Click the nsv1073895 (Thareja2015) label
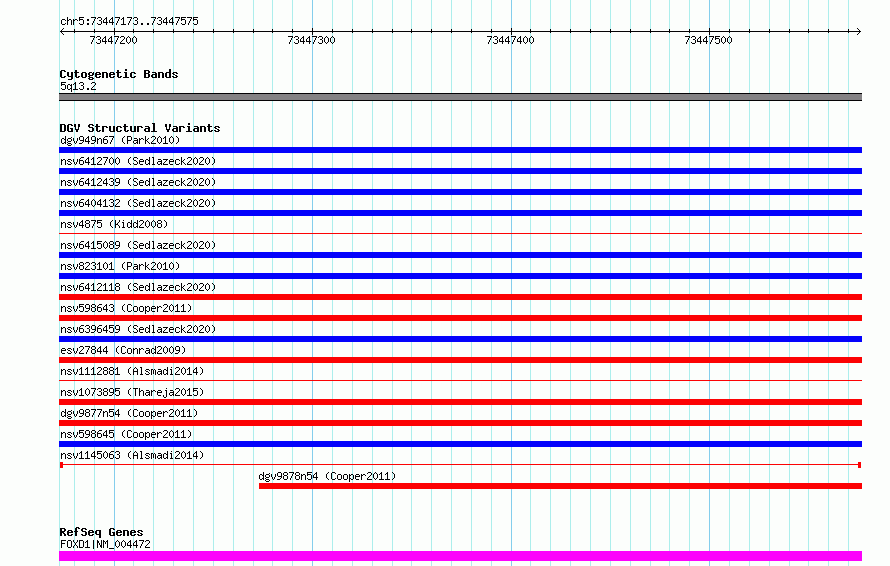Image resolution: width=890 pixels, height=566 pixels. pyautogui.click(x=132, y=392)
